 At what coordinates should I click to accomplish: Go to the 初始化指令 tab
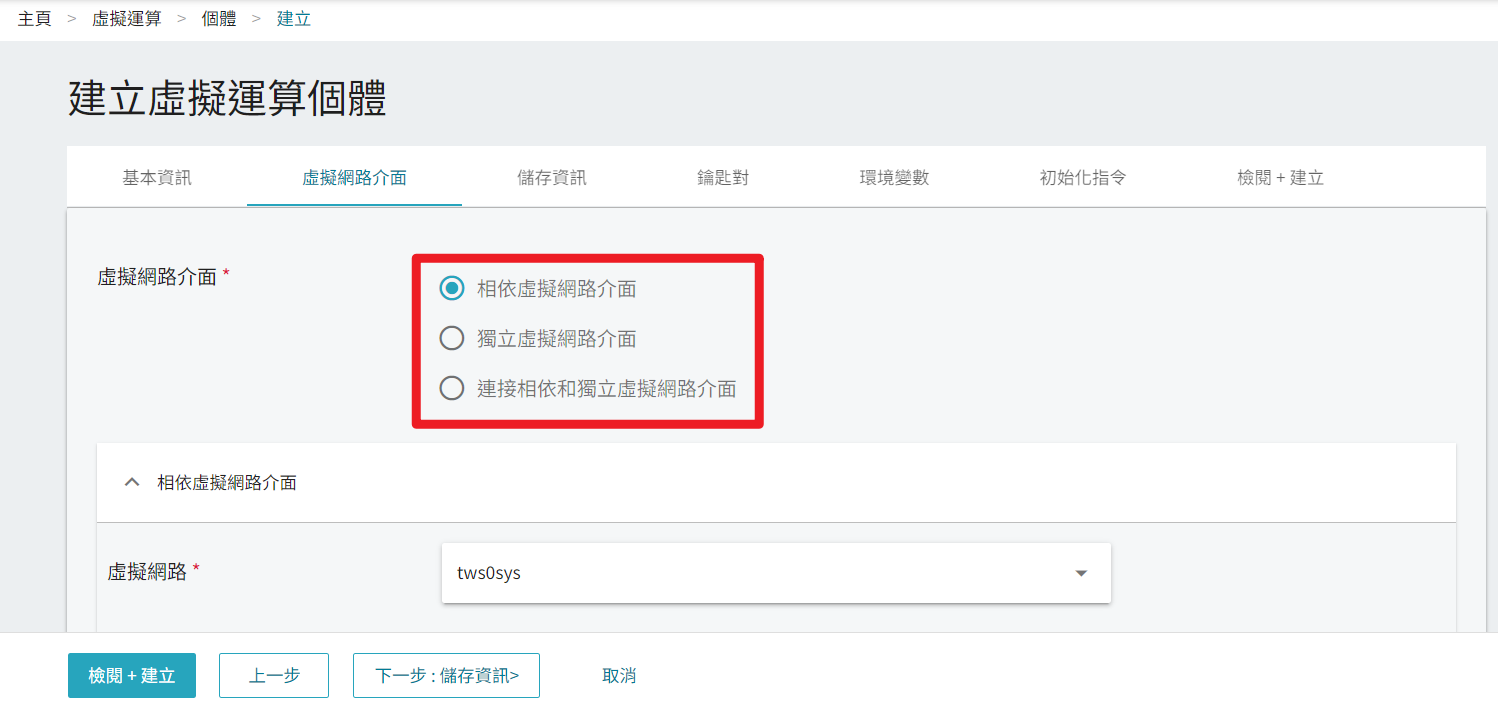tap(1084, 178)
